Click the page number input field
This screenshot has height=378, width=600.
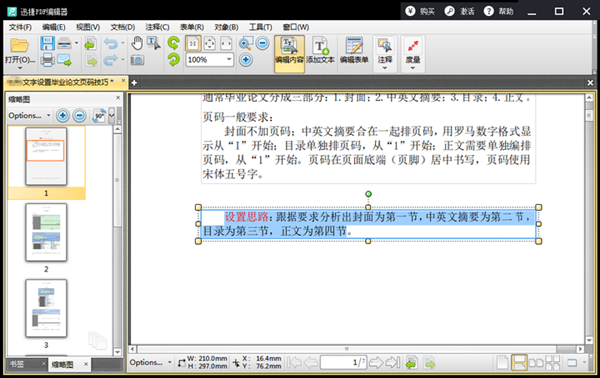pos(343,362)
